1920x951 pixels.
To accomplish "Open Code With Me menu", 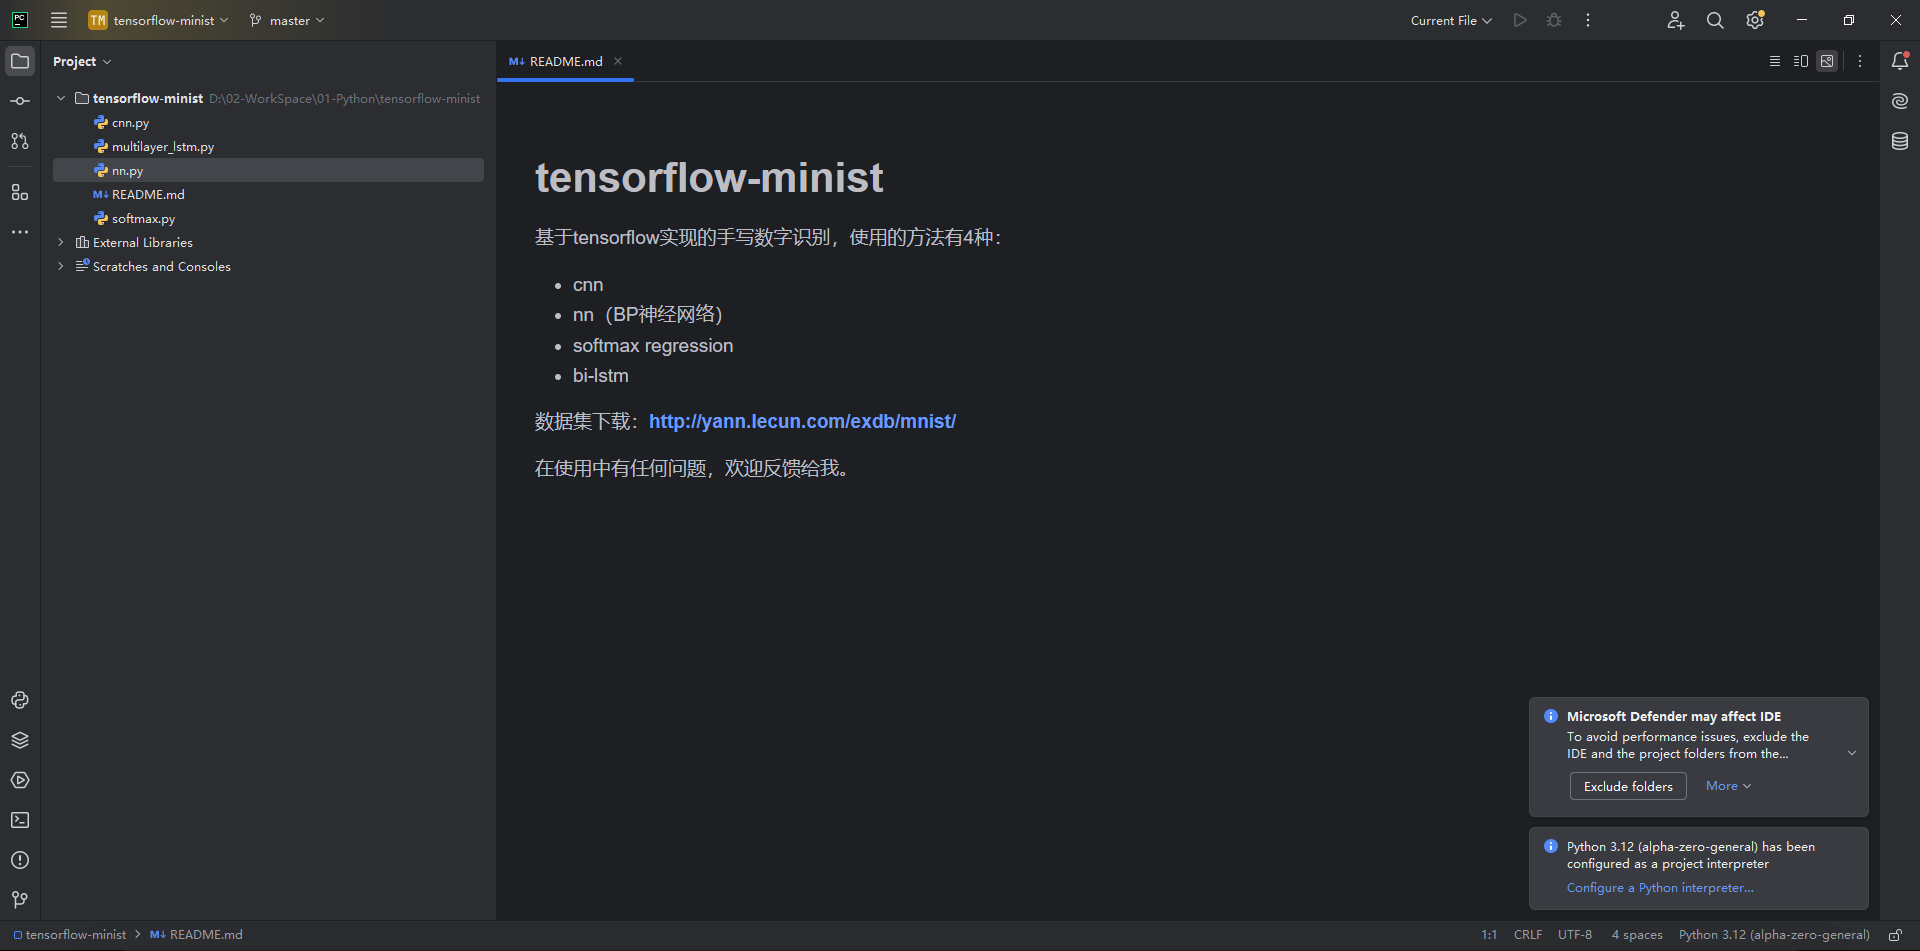I will click(1676, 20).
